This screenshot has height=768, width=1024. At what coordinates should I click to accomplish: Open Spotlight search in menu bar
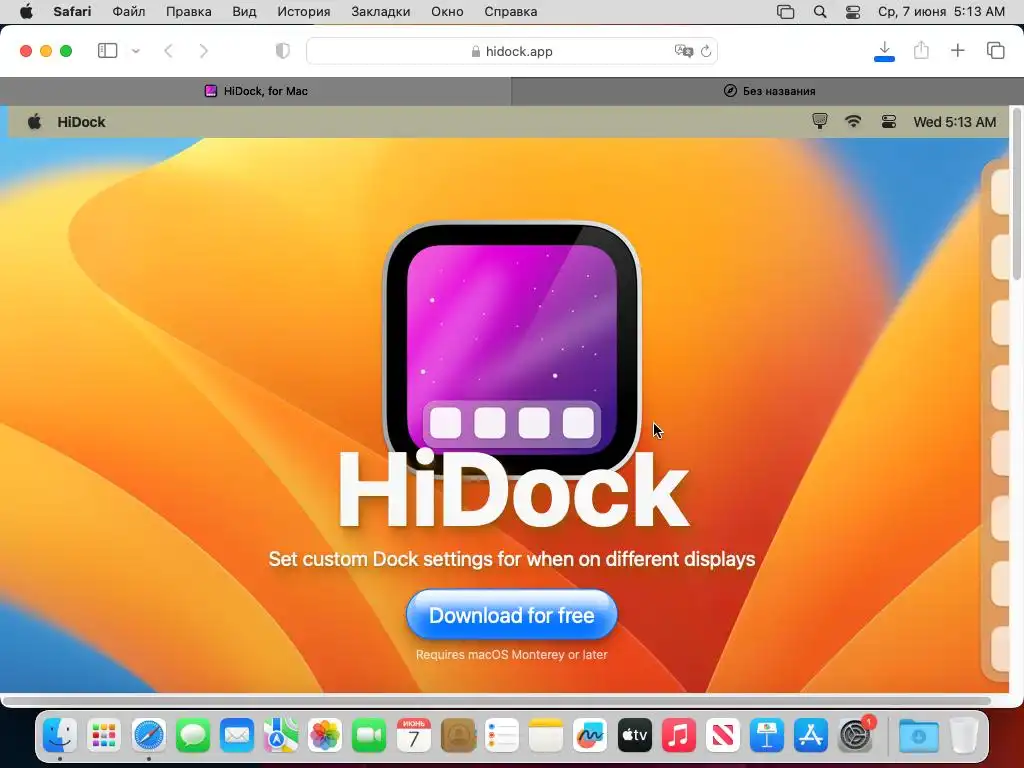820,12
